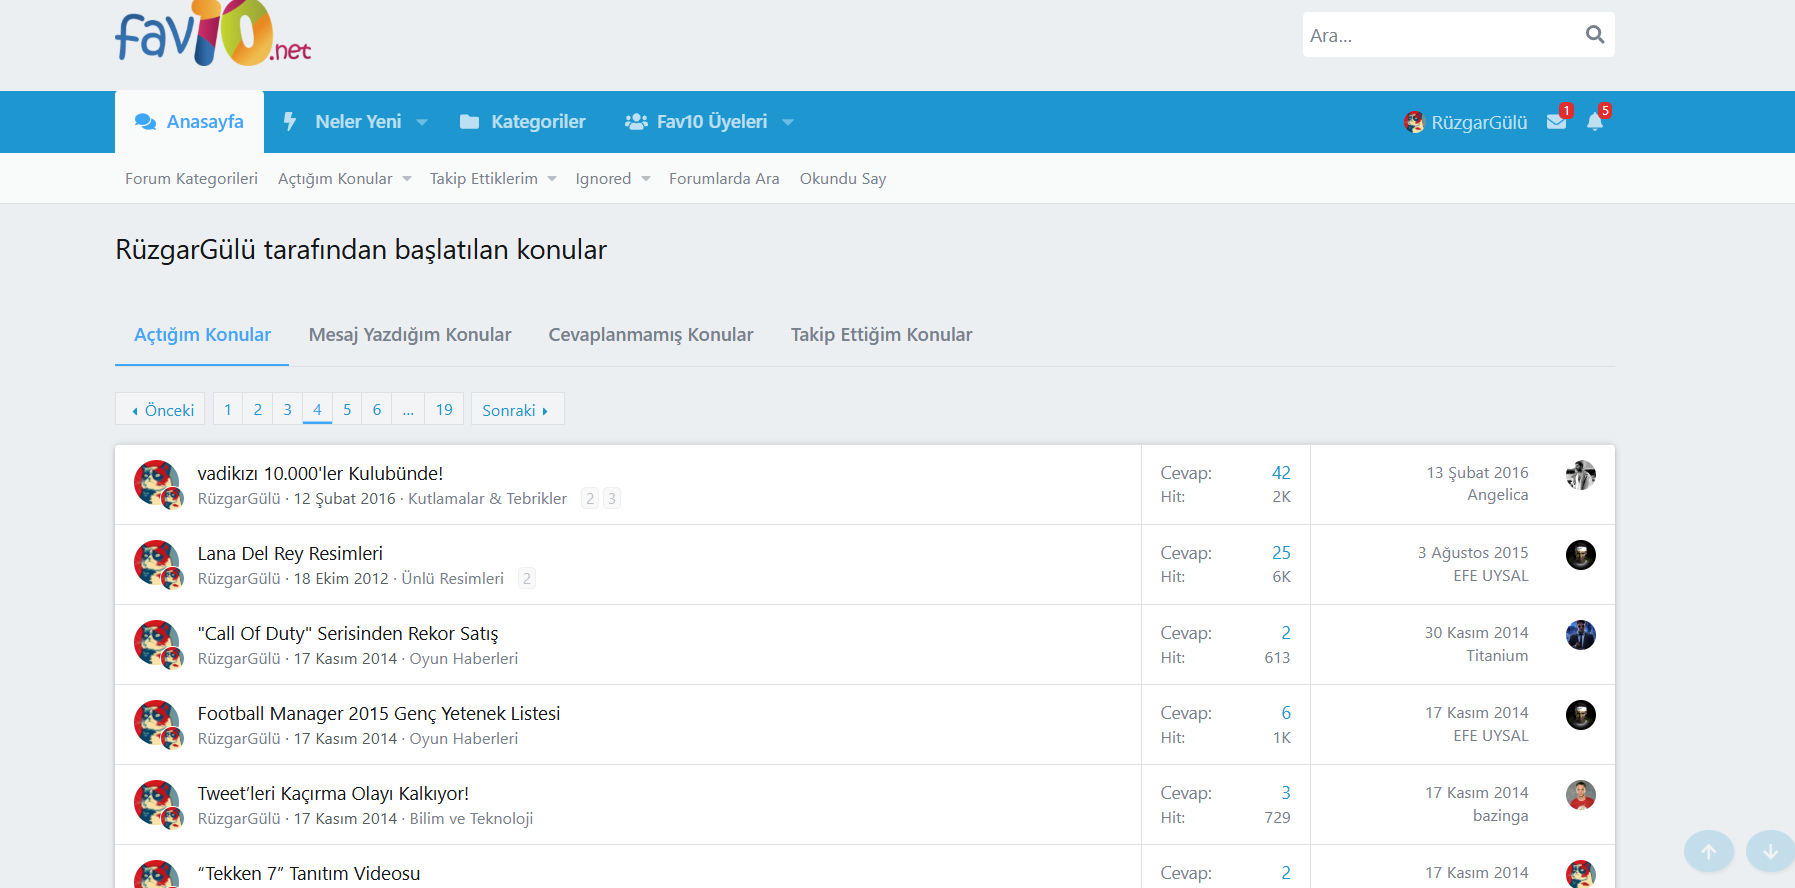Open the notifications bell icon

click(x=1594, y=122)
